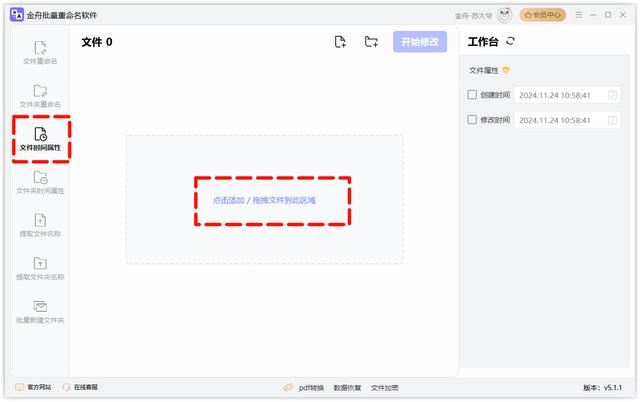
Task: Switch to 文件时间属性 tab
Action: point(40,139)
